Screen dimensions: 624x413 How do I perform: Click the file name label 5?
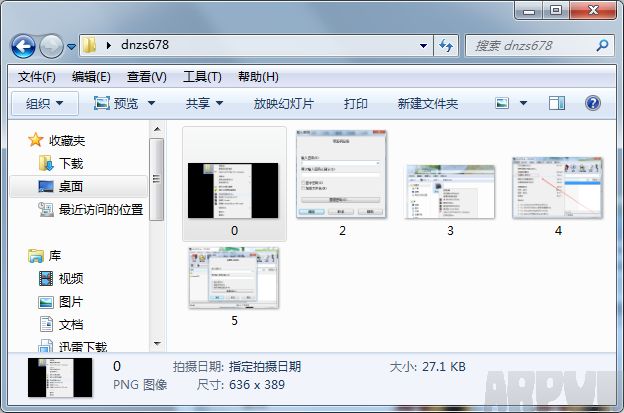coord(234,320)
